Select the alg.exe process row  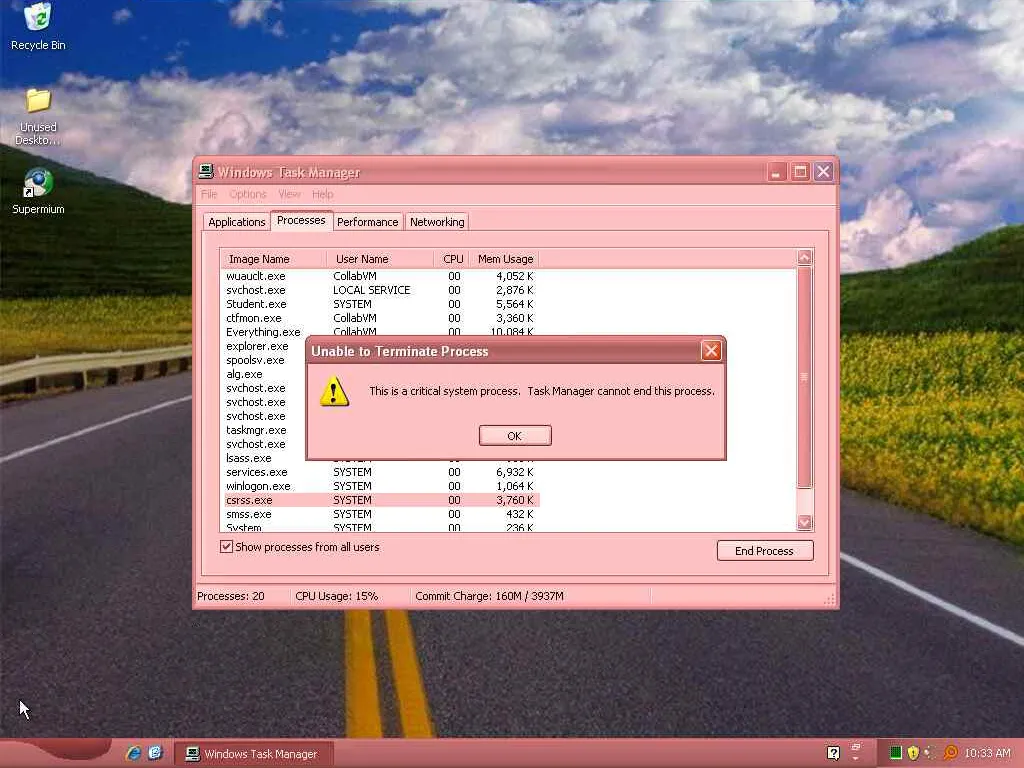[244, 374]
